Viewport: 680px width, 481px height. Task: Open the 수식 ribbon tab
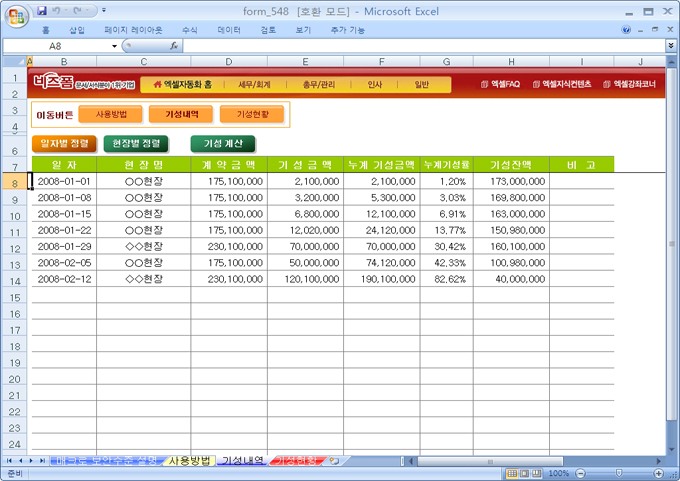(x=189, y=30)
